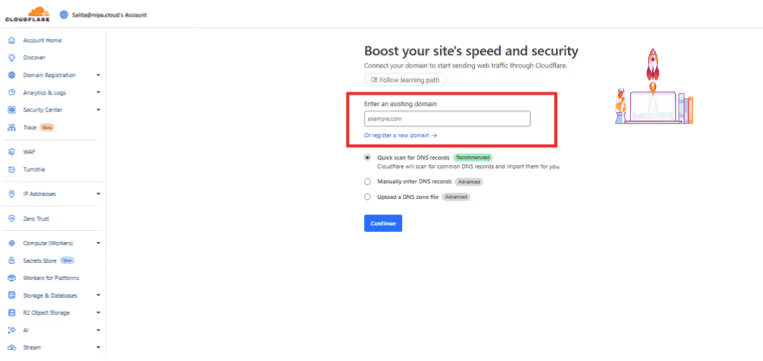Select Upload a DNS zone file option
Viewport: 763px width, 361px height.
tap(367, 197)
